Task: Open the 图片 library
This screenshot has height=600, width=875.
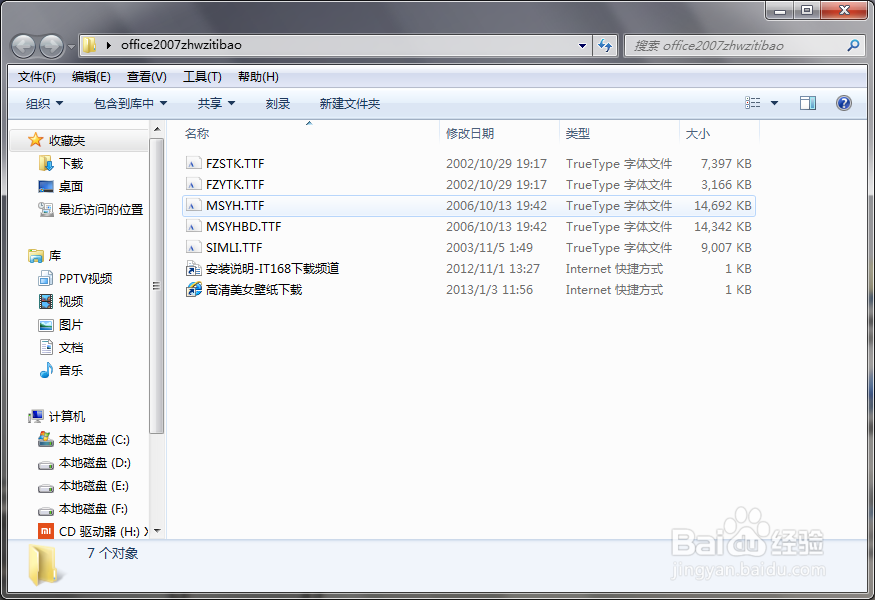Action: coord(71,325)
